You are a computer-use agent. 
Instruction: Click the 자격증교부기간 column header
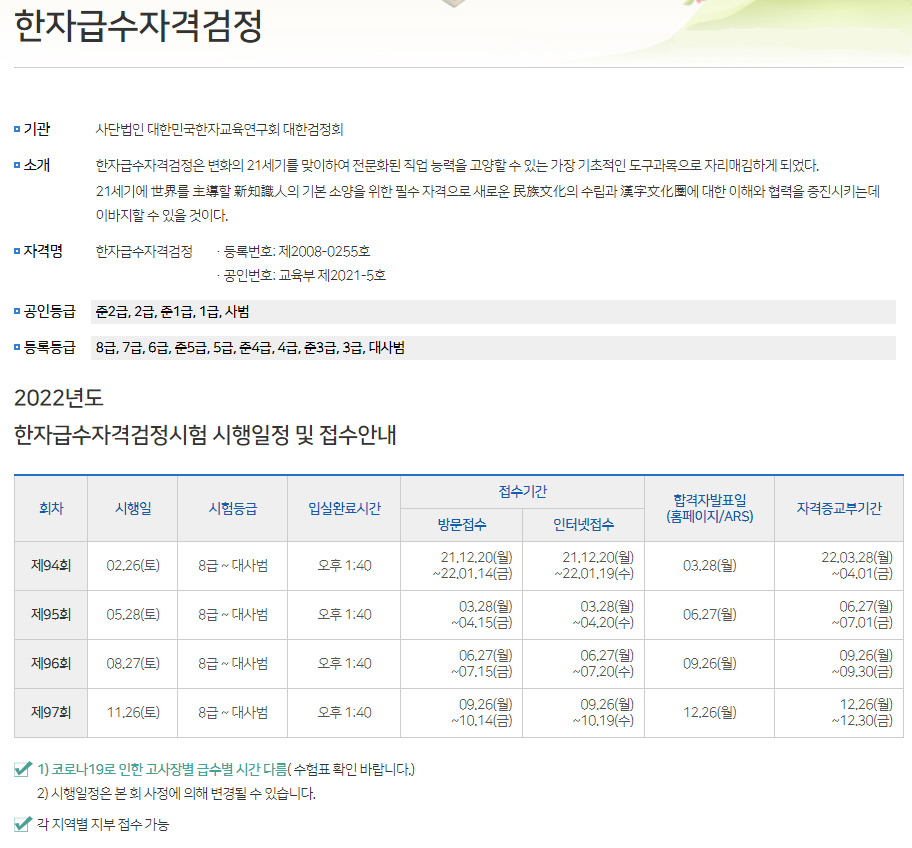(839, 508)
